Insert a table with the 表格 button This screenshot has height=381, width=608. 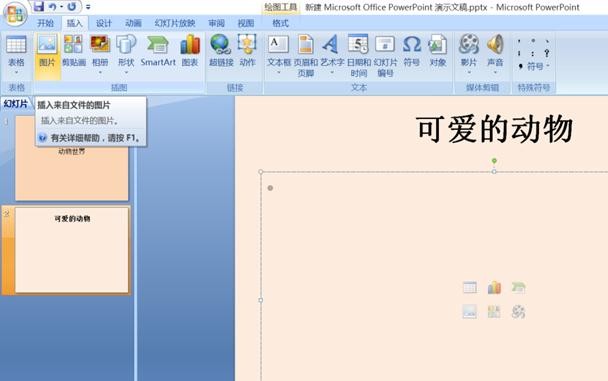(x=16, y=55)
